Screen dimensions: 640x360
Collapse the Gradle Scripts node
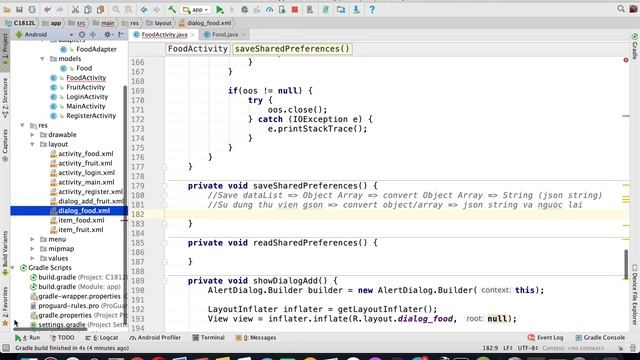click(13, 268)
